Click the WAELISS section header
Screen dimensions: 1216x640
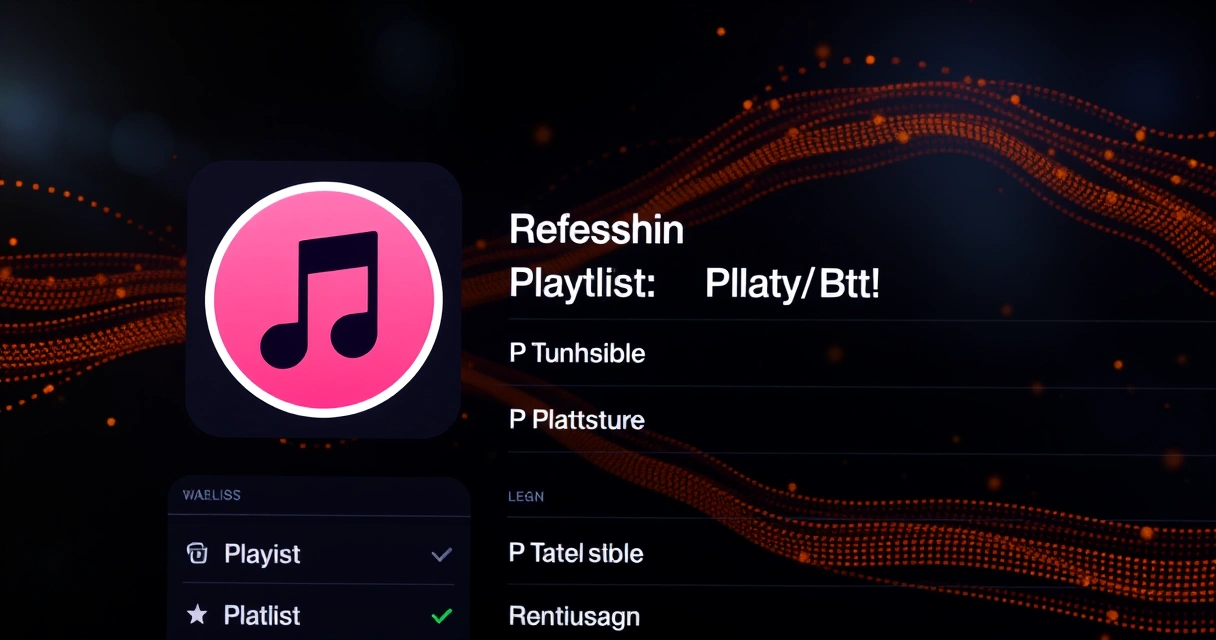(x=211, y=495)
